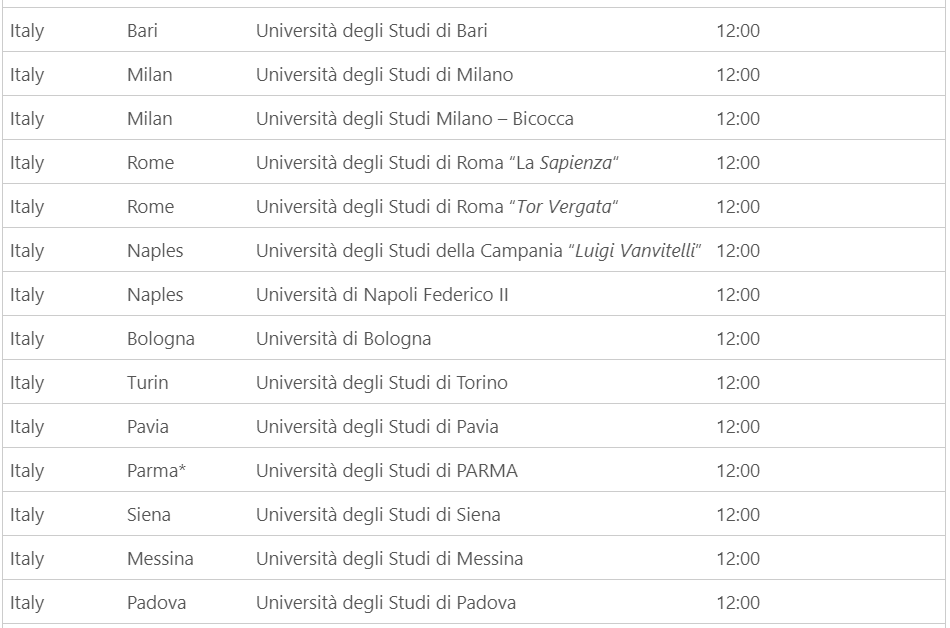Select the Tor Vergata university entry
This screenshot has height=628, width=950.
(x=437, y=207)
